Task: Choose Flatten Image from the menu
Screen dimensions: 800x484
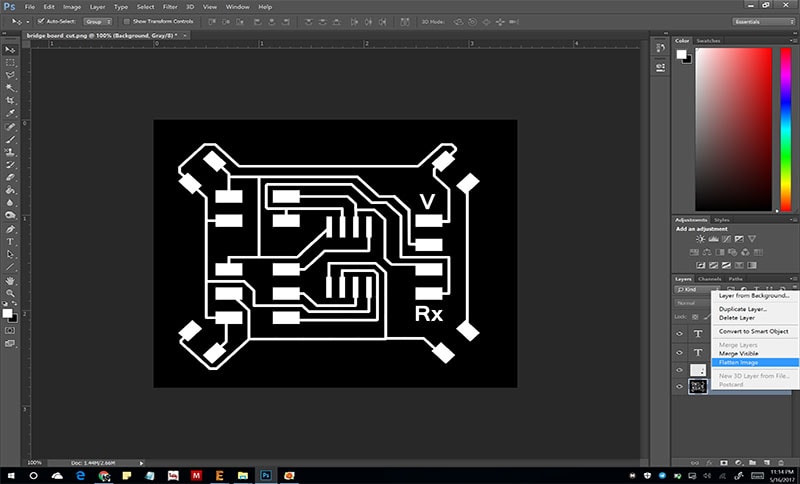Action: tap(755, 363)
